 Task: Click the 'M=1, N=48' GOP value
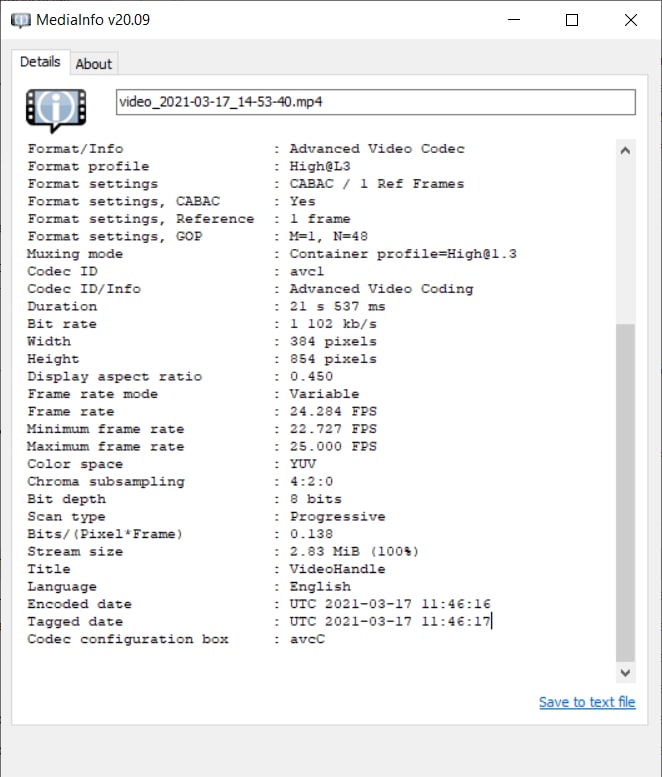(x=329, y=236)
